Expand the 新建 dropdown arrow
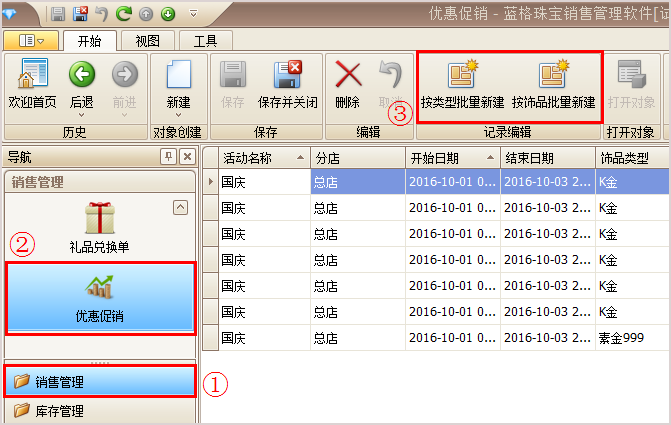 pos(178,115)
